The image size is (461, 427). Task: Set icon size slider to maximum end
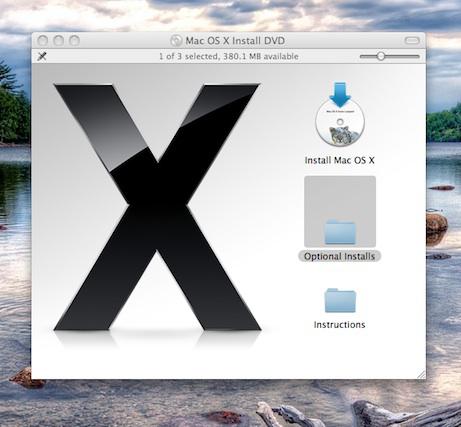pyautogui.click(x=418, y=56)
